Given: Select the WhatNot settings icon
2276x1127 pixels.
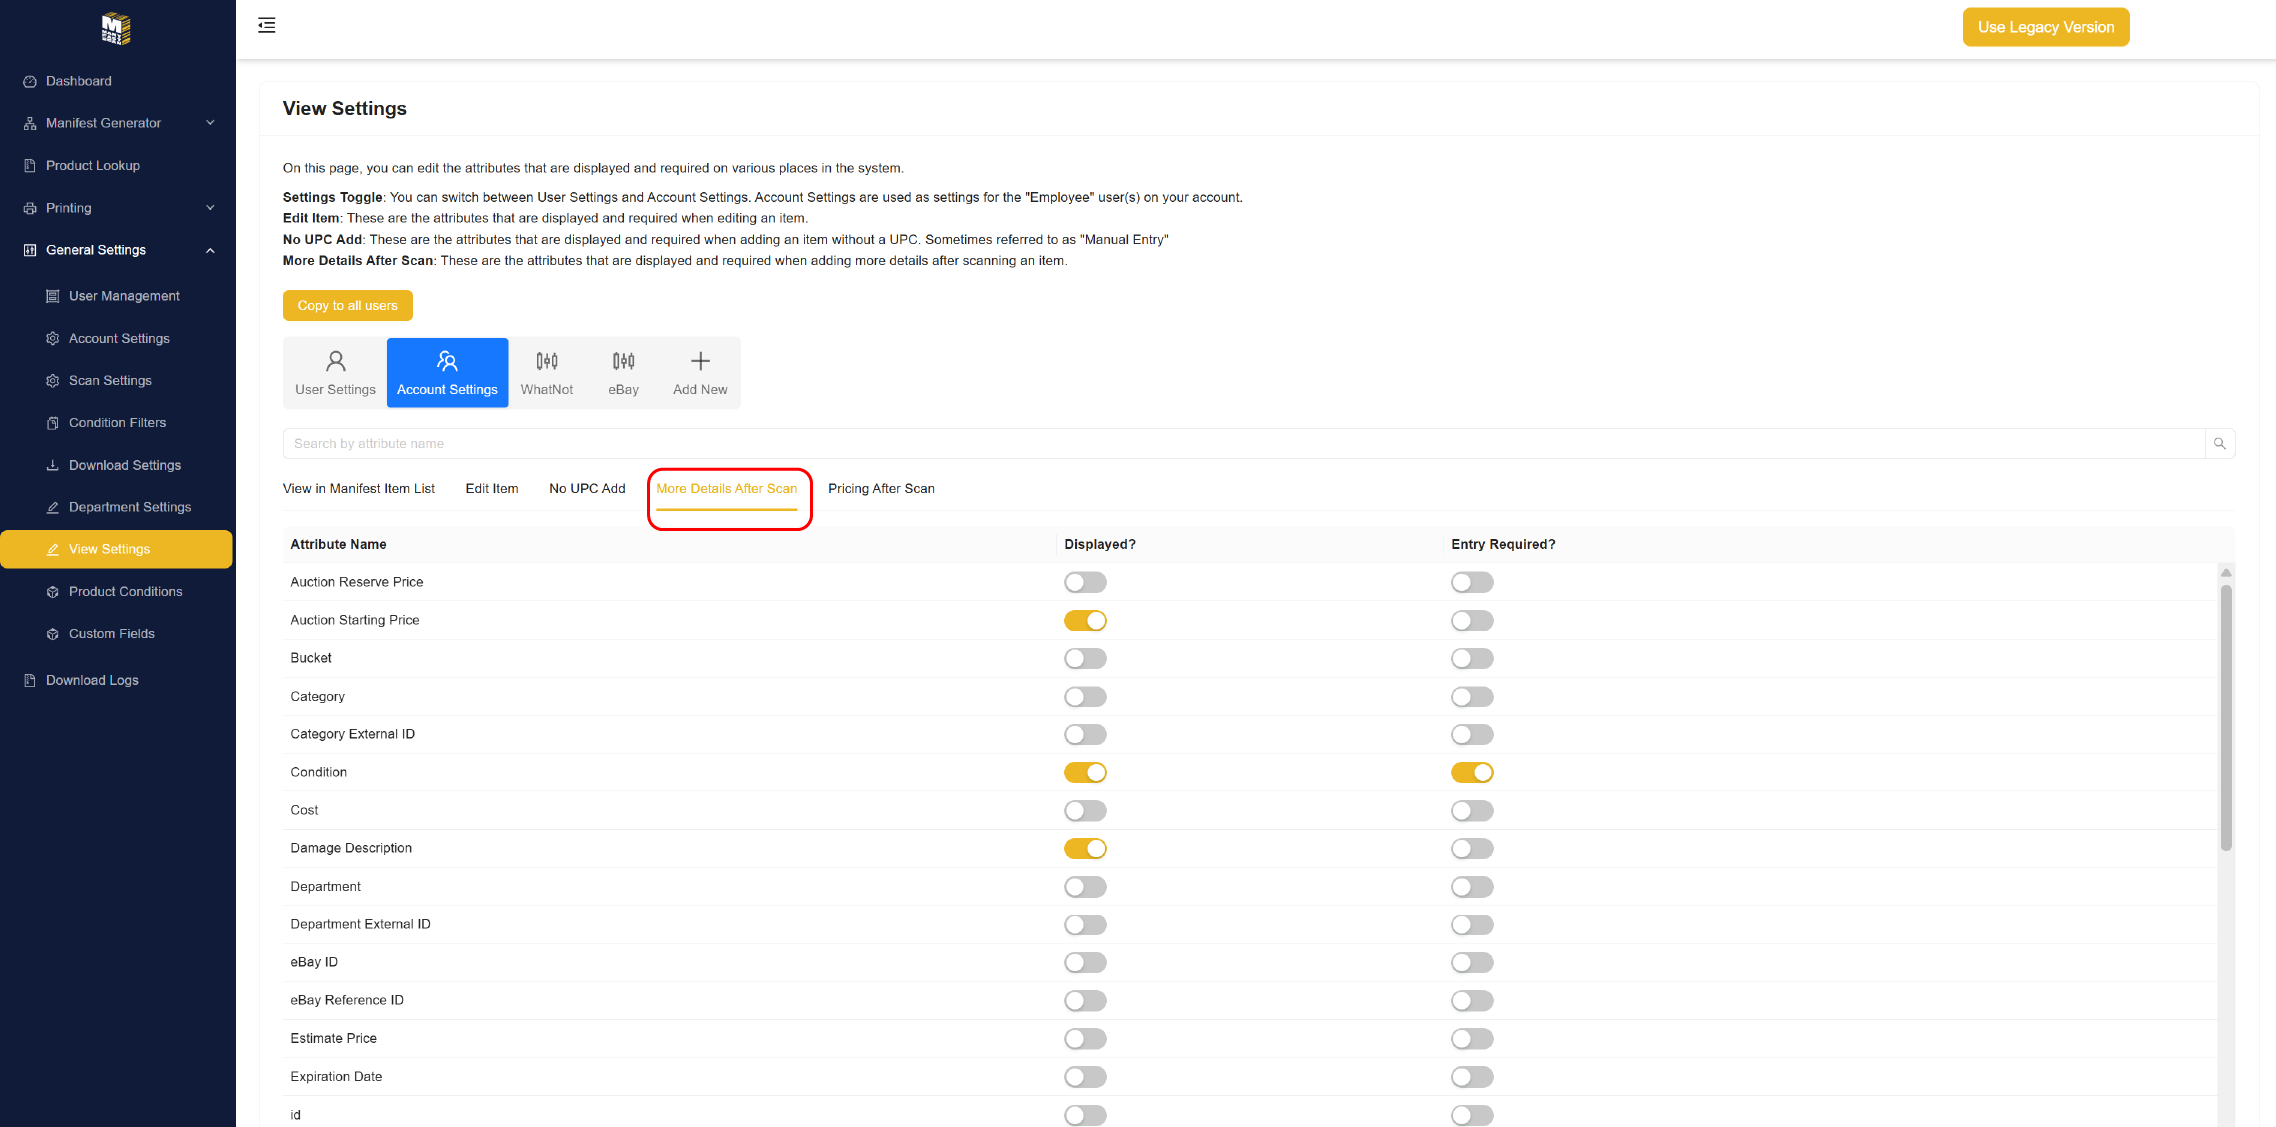Looking at the screenshot, I should (x=546, y=362).
